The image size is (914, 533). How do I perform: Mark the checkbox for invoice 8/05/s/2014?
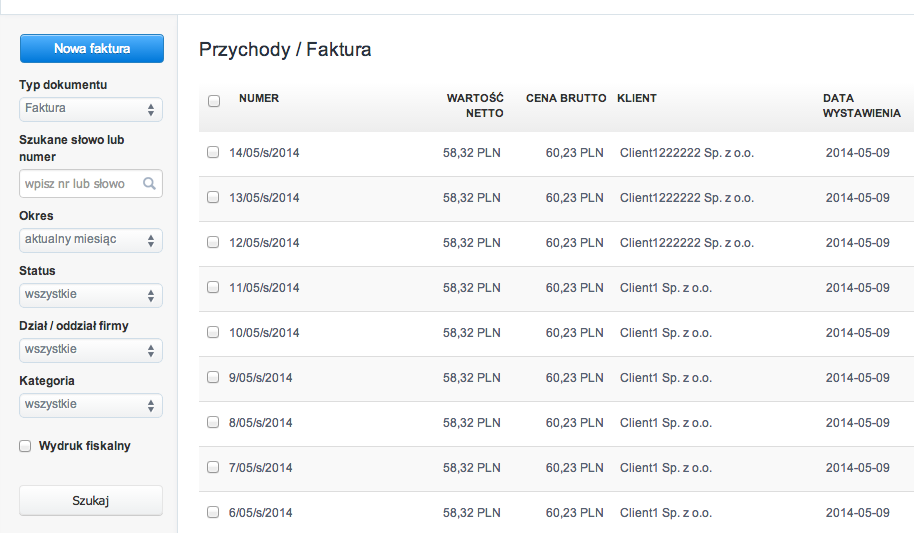[213, 422]
